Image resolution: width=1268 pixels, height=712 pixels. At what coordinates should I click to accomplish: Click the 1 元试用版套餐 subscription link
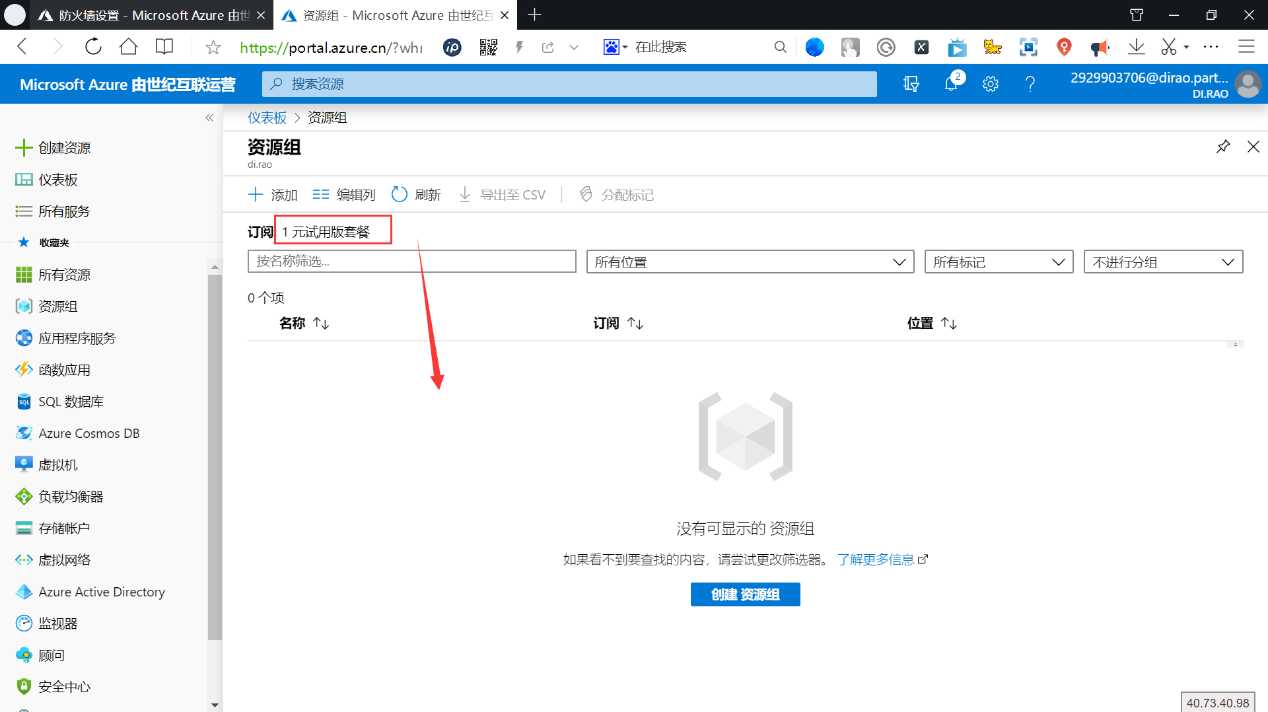(326, 232)
